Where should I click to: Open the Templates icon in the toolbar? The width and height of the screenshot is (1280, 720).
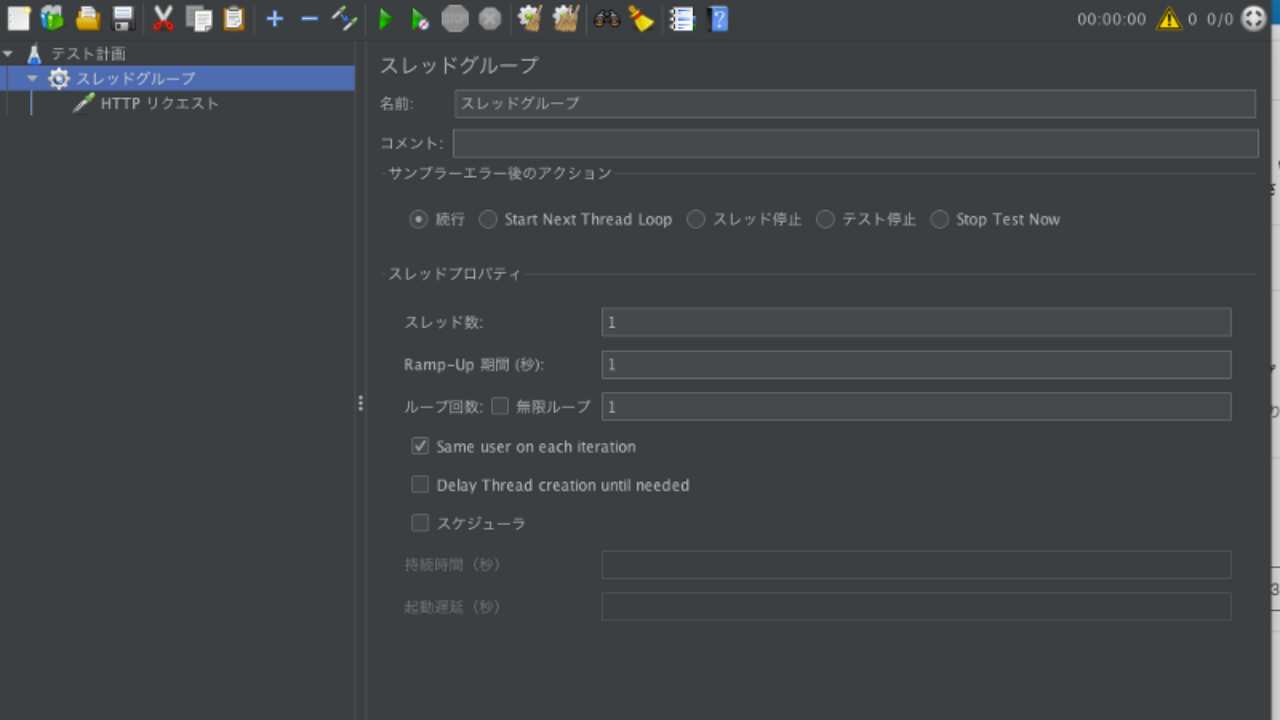(x=52, y=18)
